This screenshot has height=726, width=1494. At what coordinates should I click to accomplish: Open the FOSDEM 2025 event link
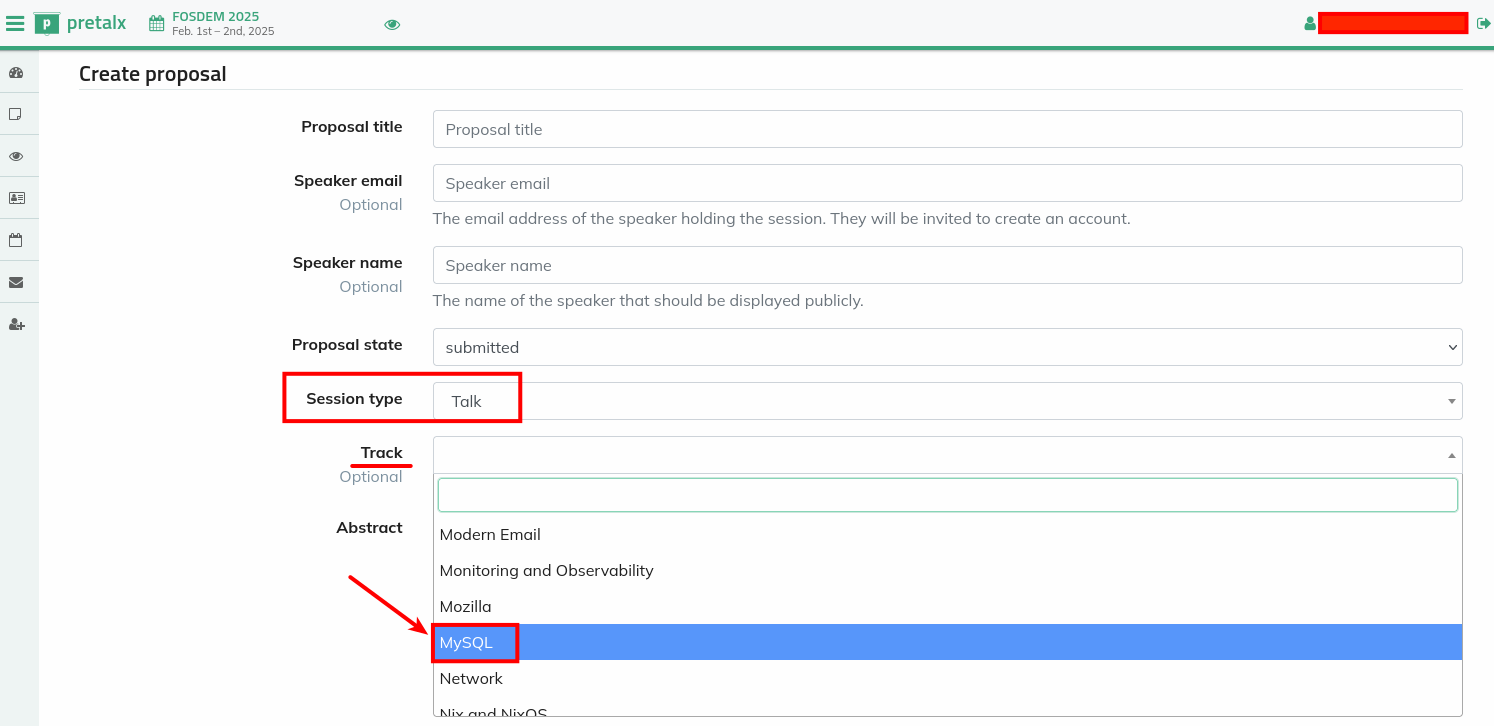[x=215, y=16]
